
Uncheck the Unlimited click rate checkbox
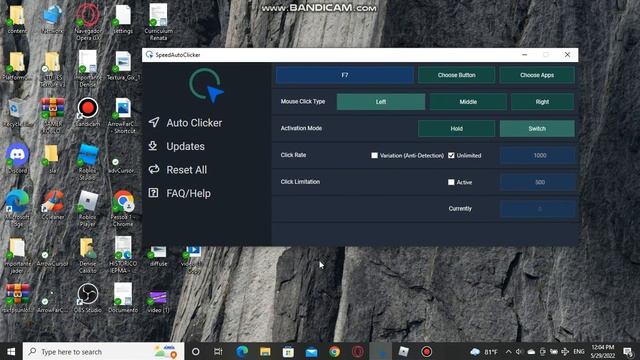pyautogui.click(x=451, y=156)
